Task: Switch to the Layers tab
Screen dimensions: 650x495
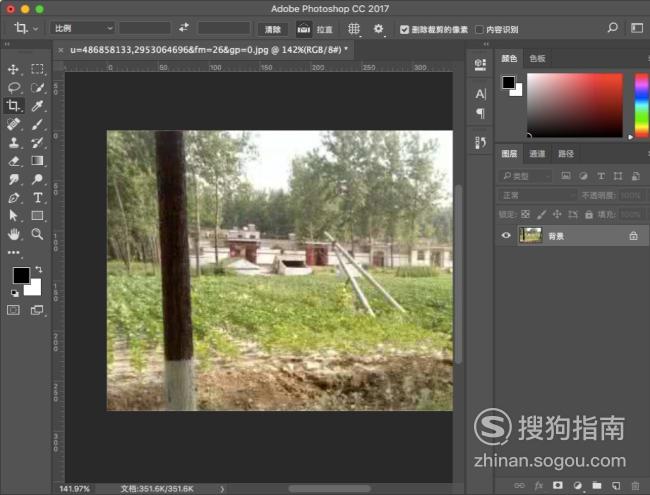Action: click(509, 154)
